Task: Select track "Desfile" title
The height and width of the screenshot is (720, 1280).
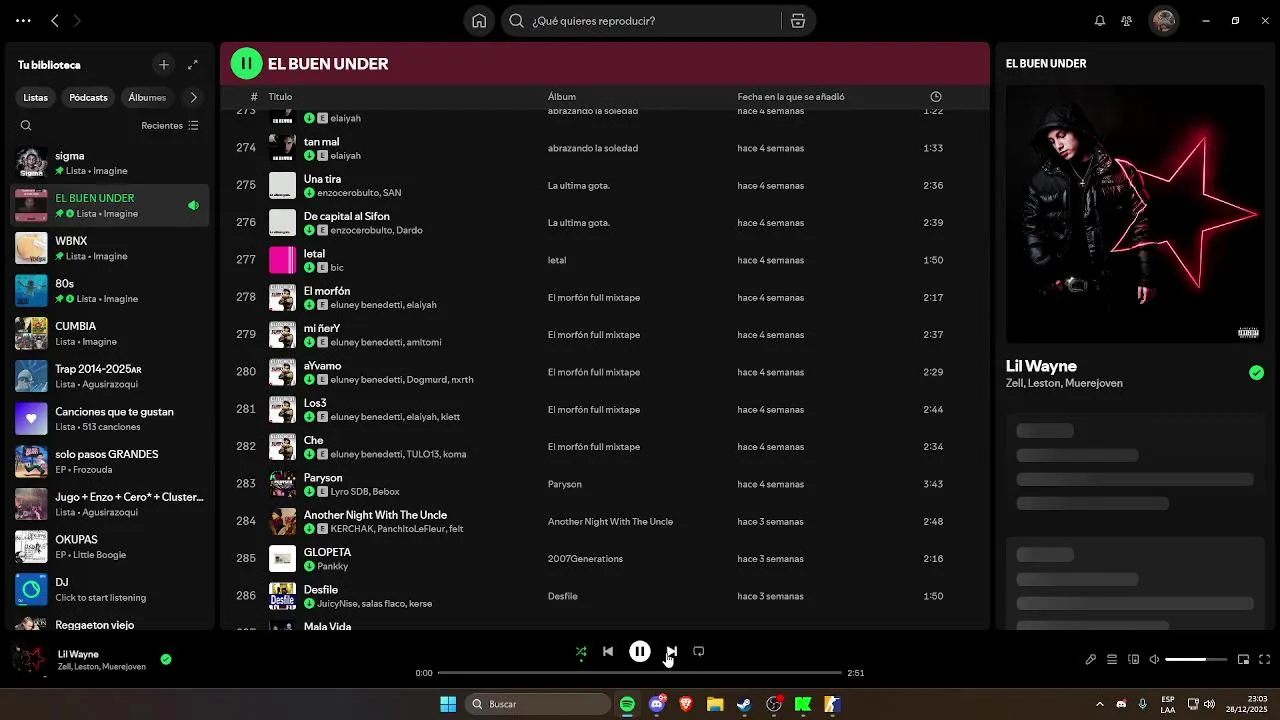Action: pyautogui.click(x=321, y=590)
